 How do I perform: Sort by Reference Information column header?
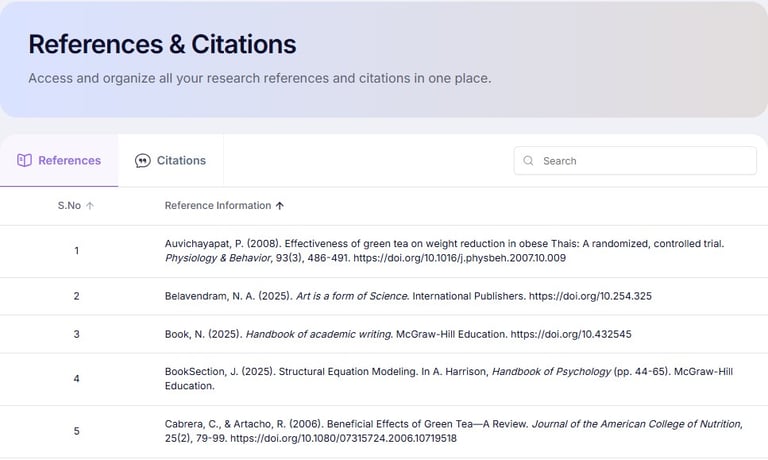(x=217, y=206)
